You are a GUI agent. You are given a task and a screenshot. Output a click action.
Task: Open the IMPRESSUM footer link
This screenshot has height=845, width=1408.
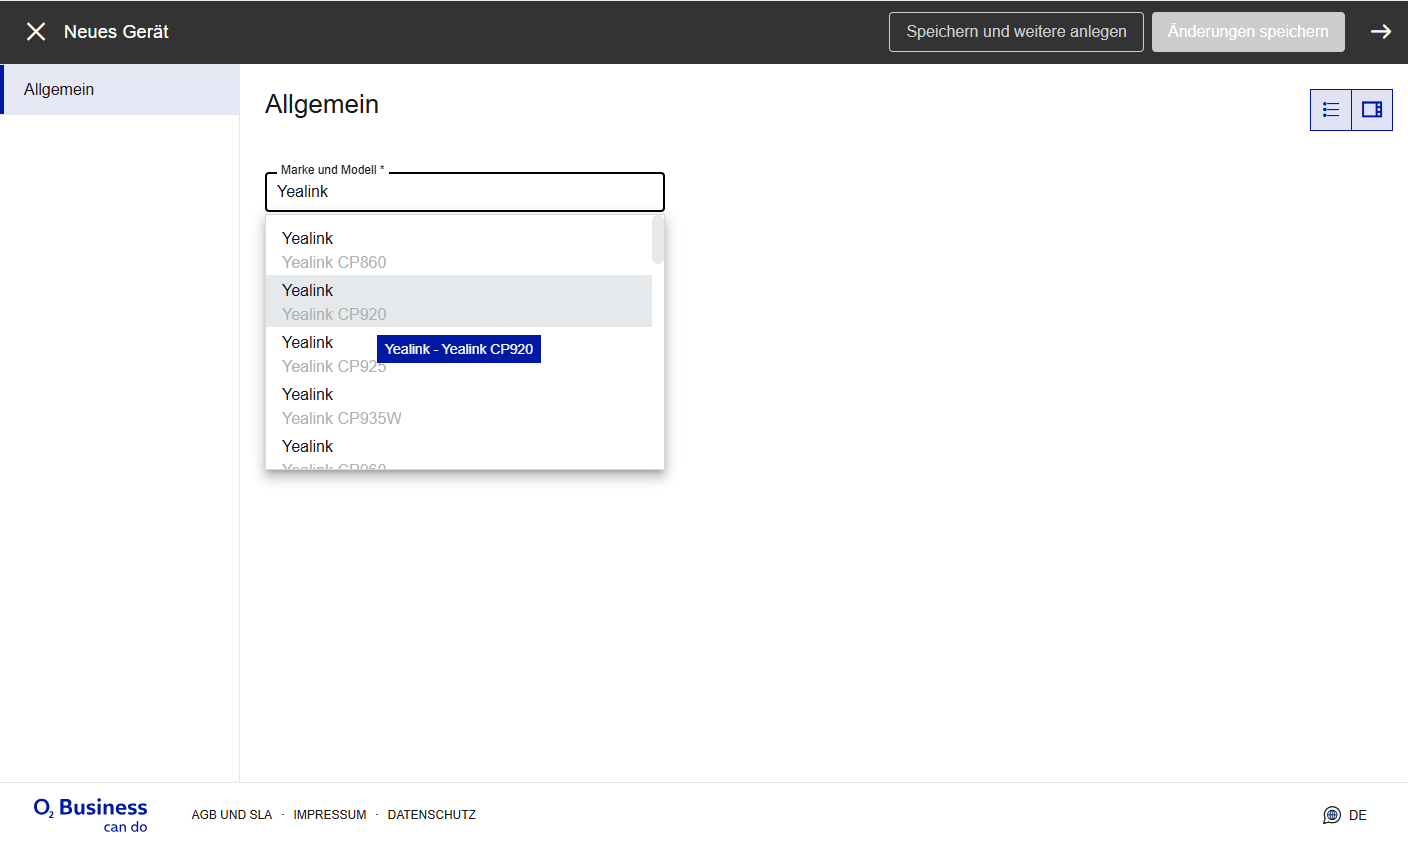tap(330, 815)
